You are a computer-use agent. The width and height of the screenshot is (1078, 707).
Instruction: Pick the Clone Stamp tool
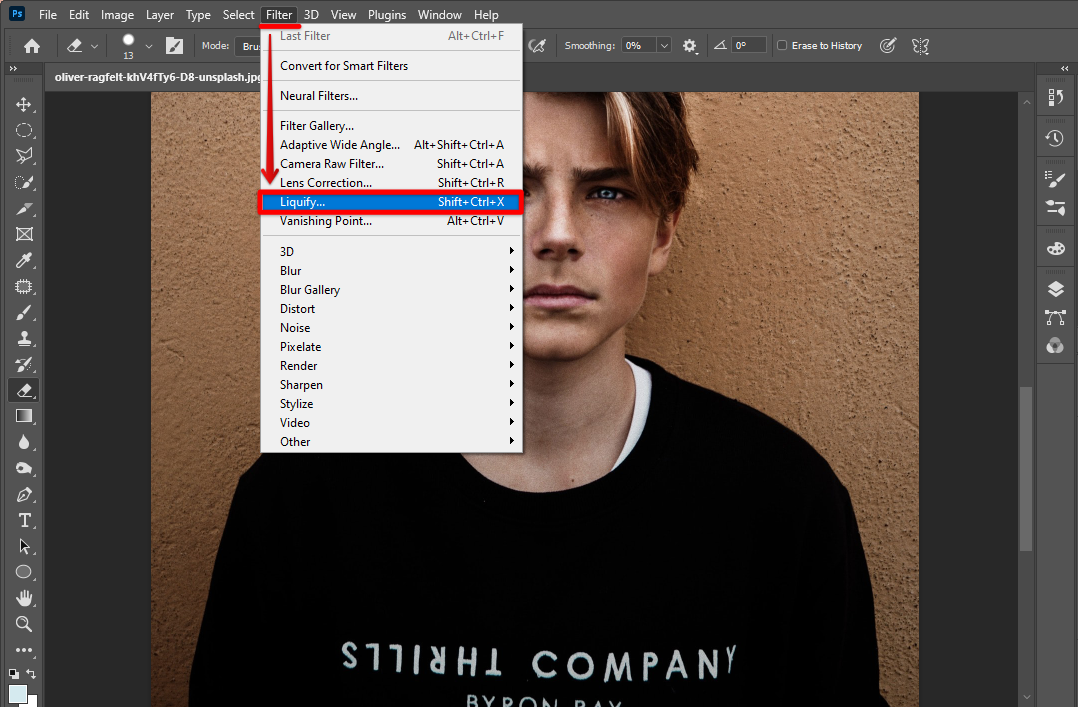pos(24,339)
